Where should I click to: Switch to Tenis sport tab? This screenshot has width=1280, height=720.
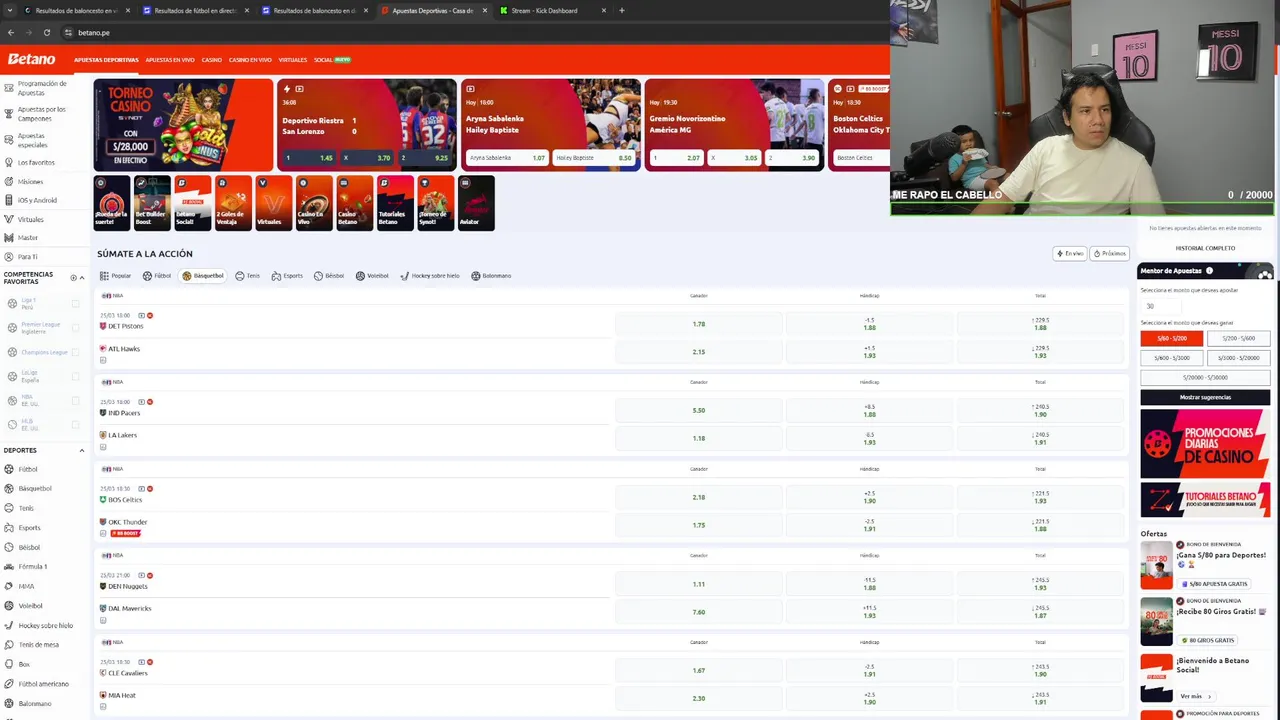point(247,276)
